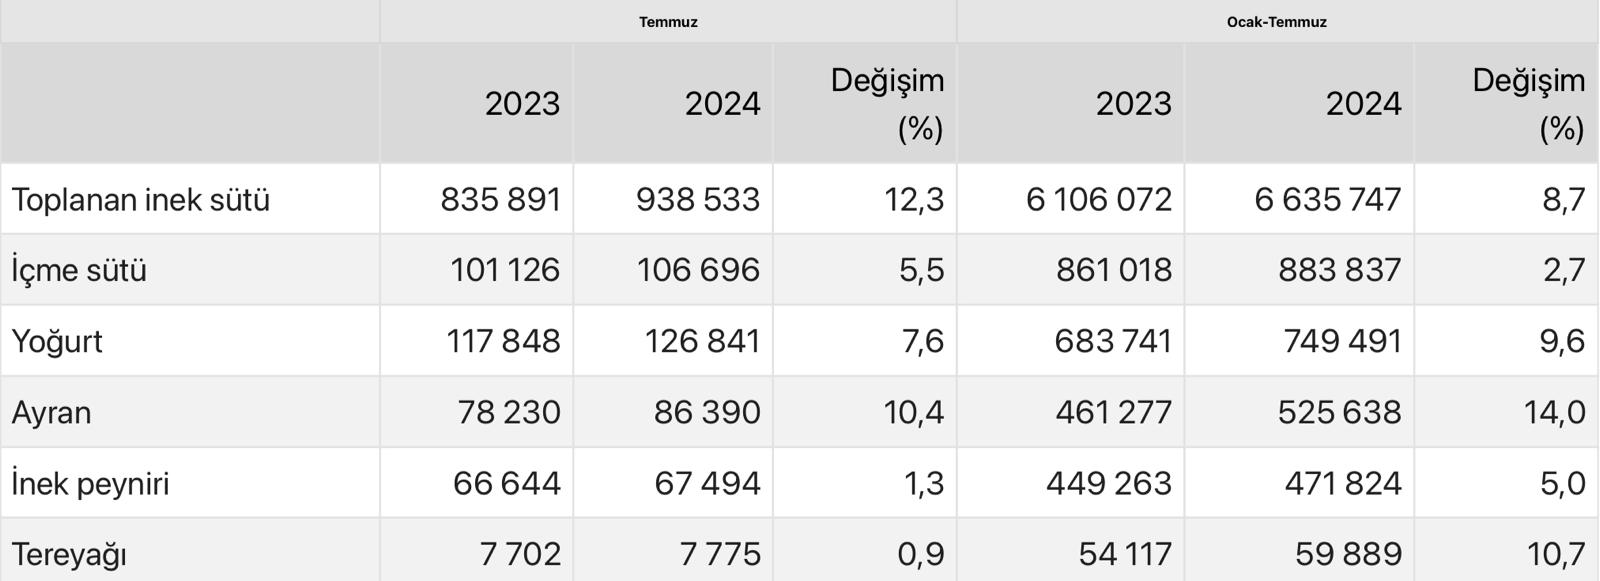The width and height of the screenshot is (1600, 581).
Task: Click Ayran's 14,0 percent change cell
Action: [x=1554, y=413]
